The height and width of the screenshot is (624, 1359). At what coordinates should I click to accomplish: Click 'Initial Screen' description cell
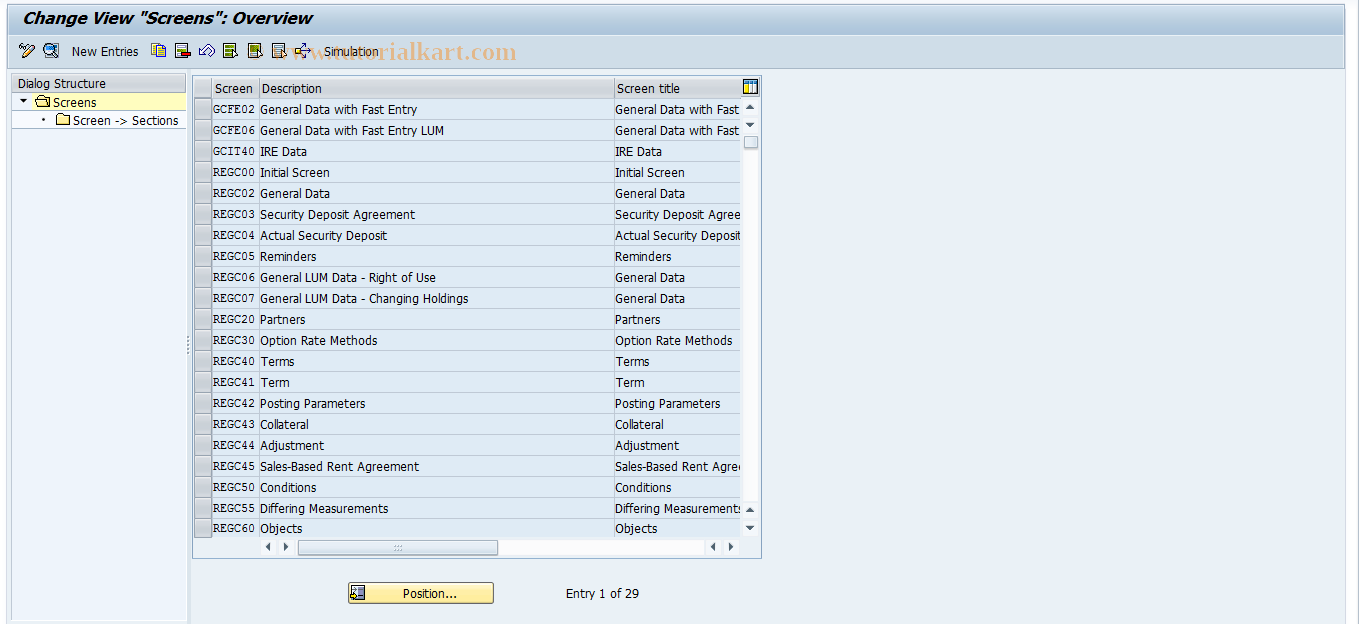pyautogui.click(x=437, y=173)
